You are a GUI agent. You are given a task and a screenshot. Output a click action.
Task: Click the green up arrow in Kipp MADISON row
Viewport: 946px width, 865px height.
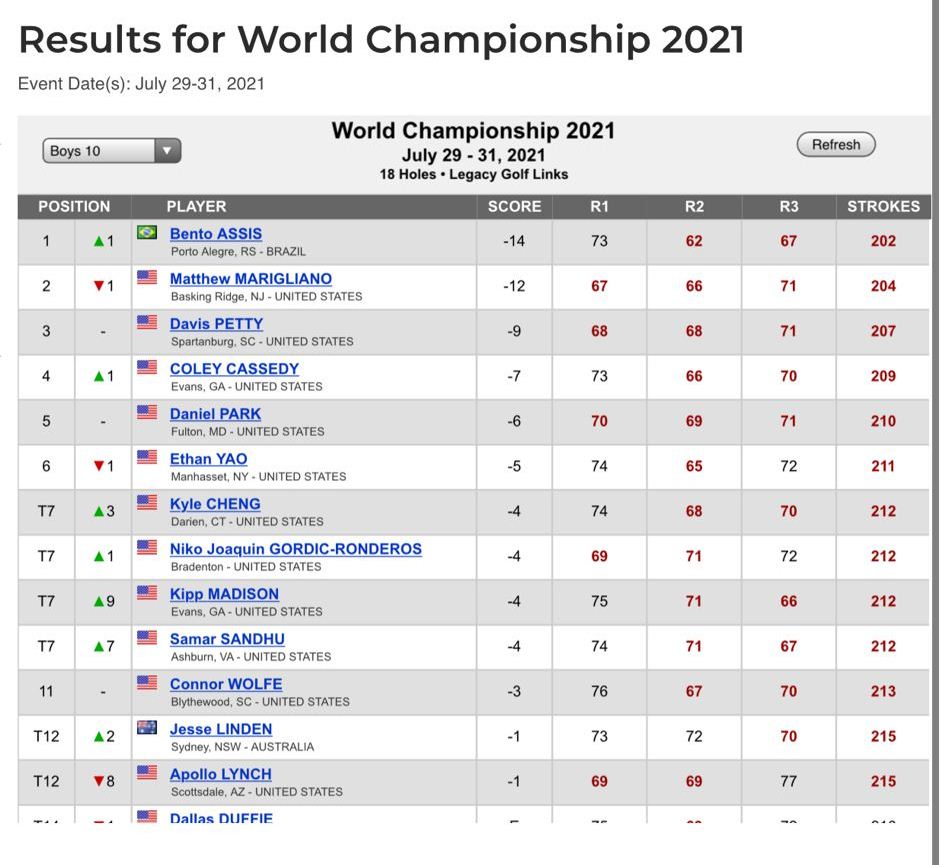98,602
